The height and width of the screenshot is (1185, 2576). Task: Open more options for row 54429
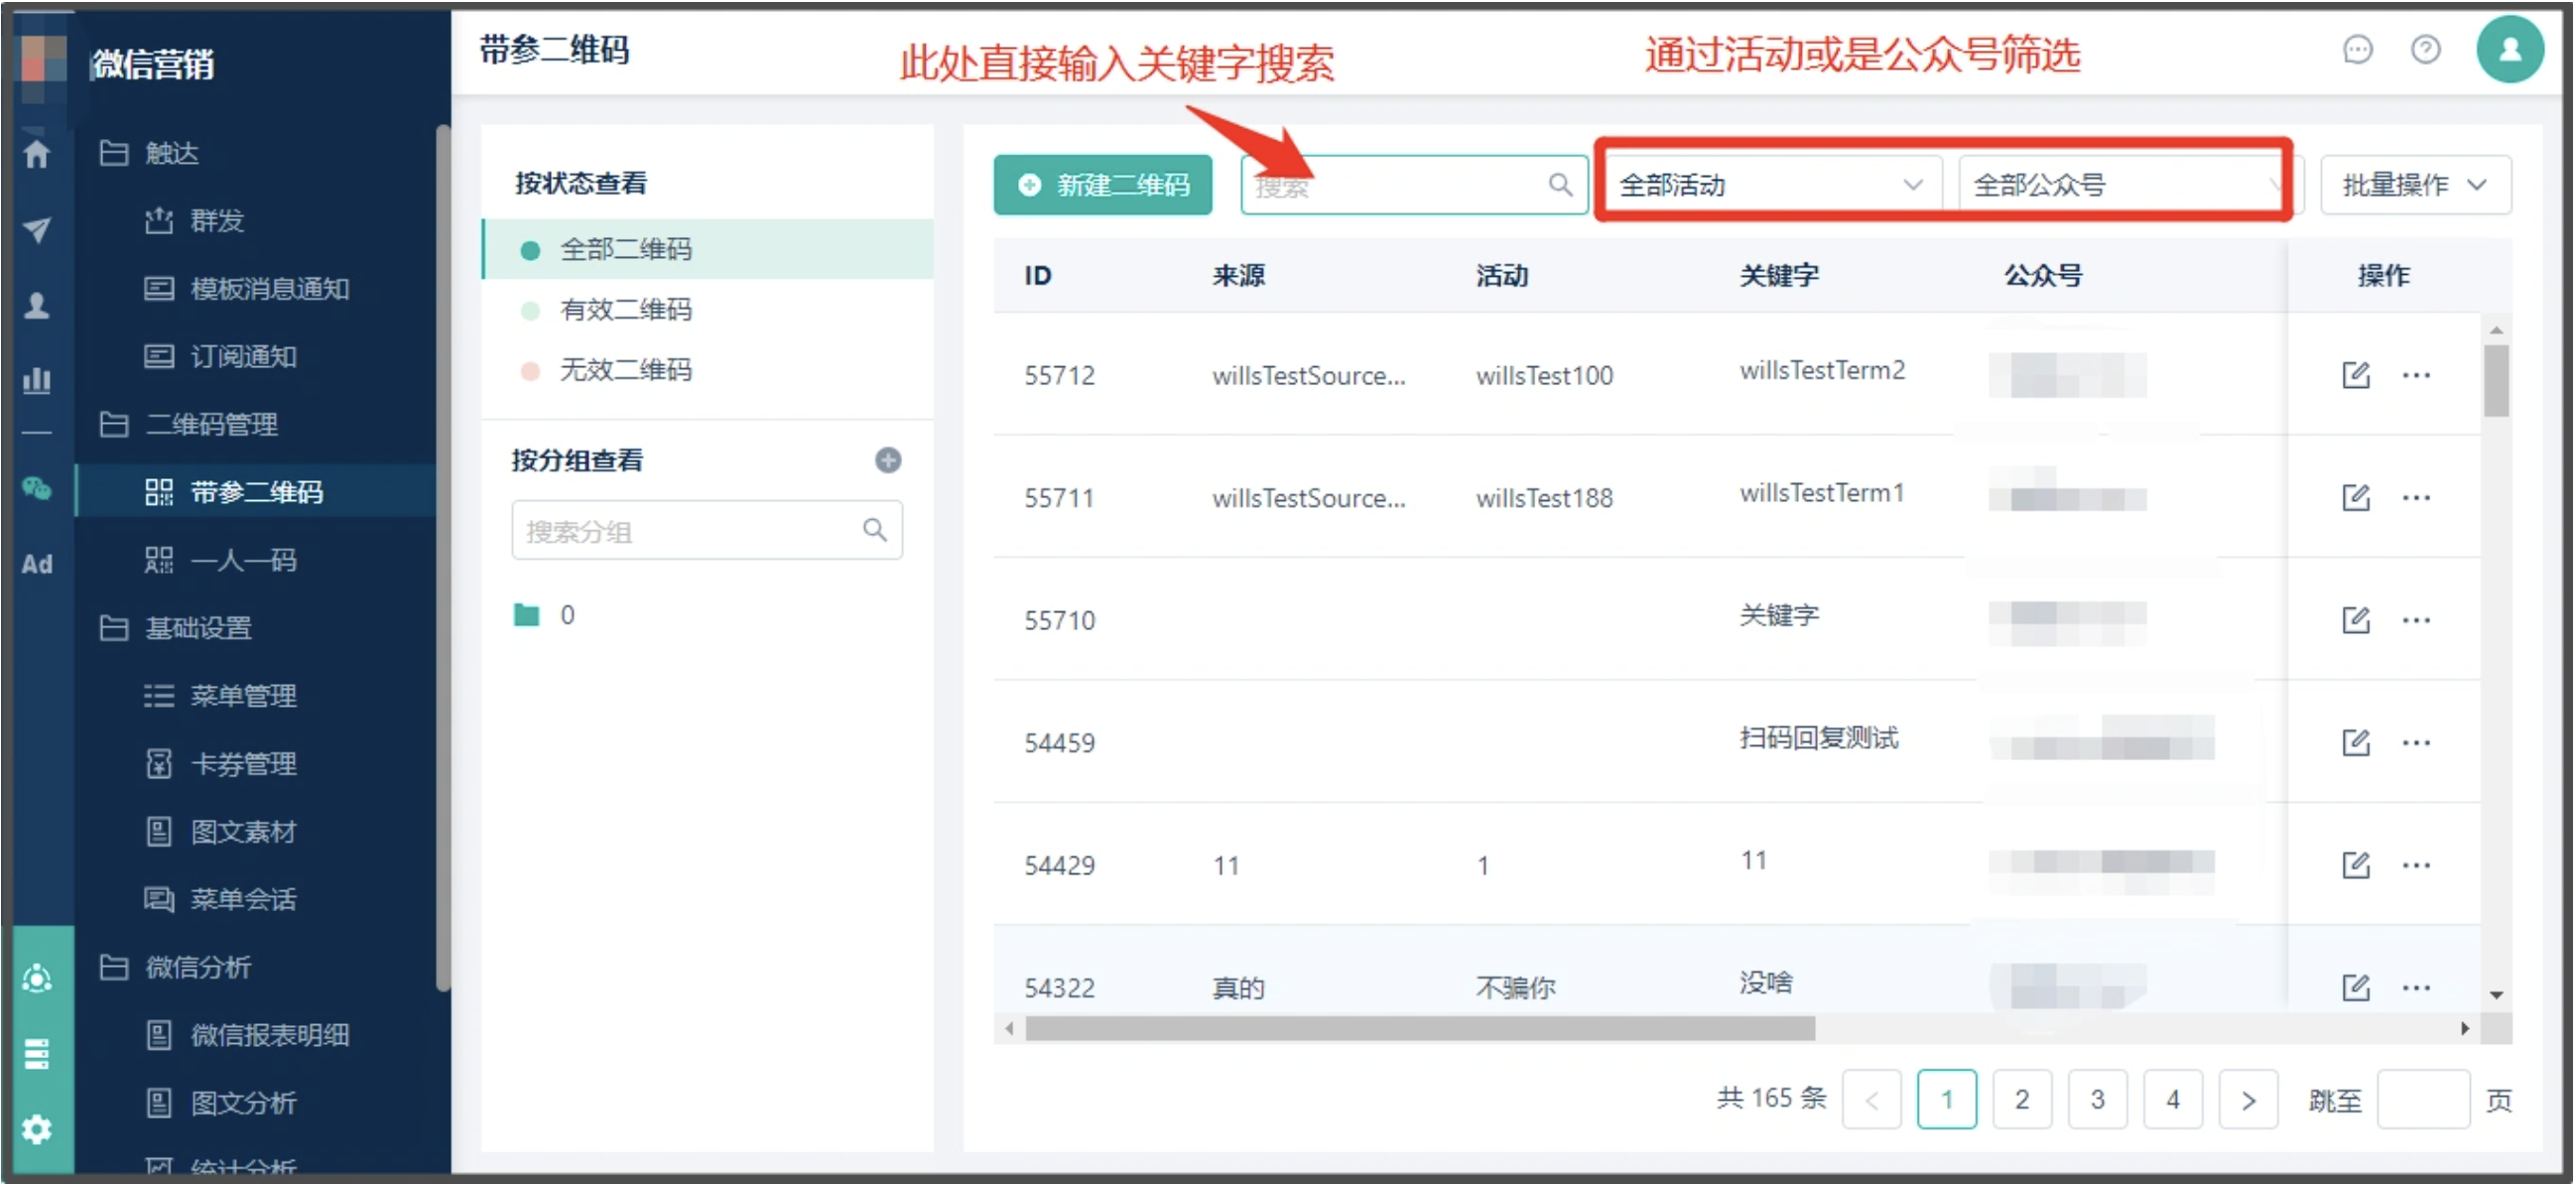(x=2417, y=866)
